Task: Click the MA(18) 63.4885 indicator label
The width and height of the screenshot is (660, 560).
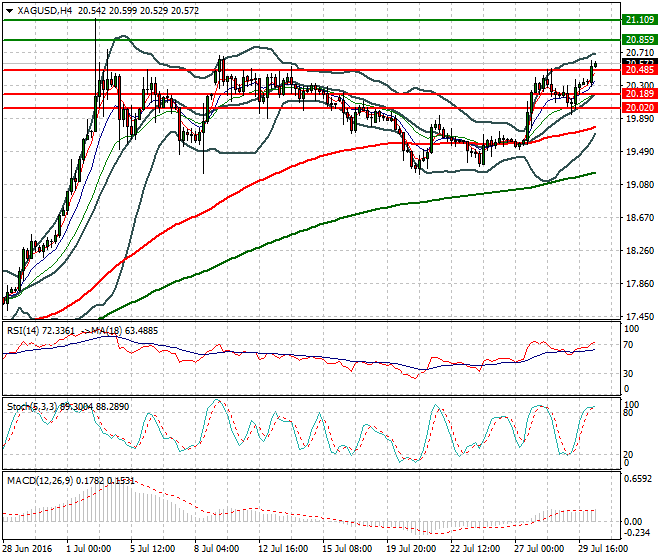Action: pyautogui.click(x=124, y=331)
